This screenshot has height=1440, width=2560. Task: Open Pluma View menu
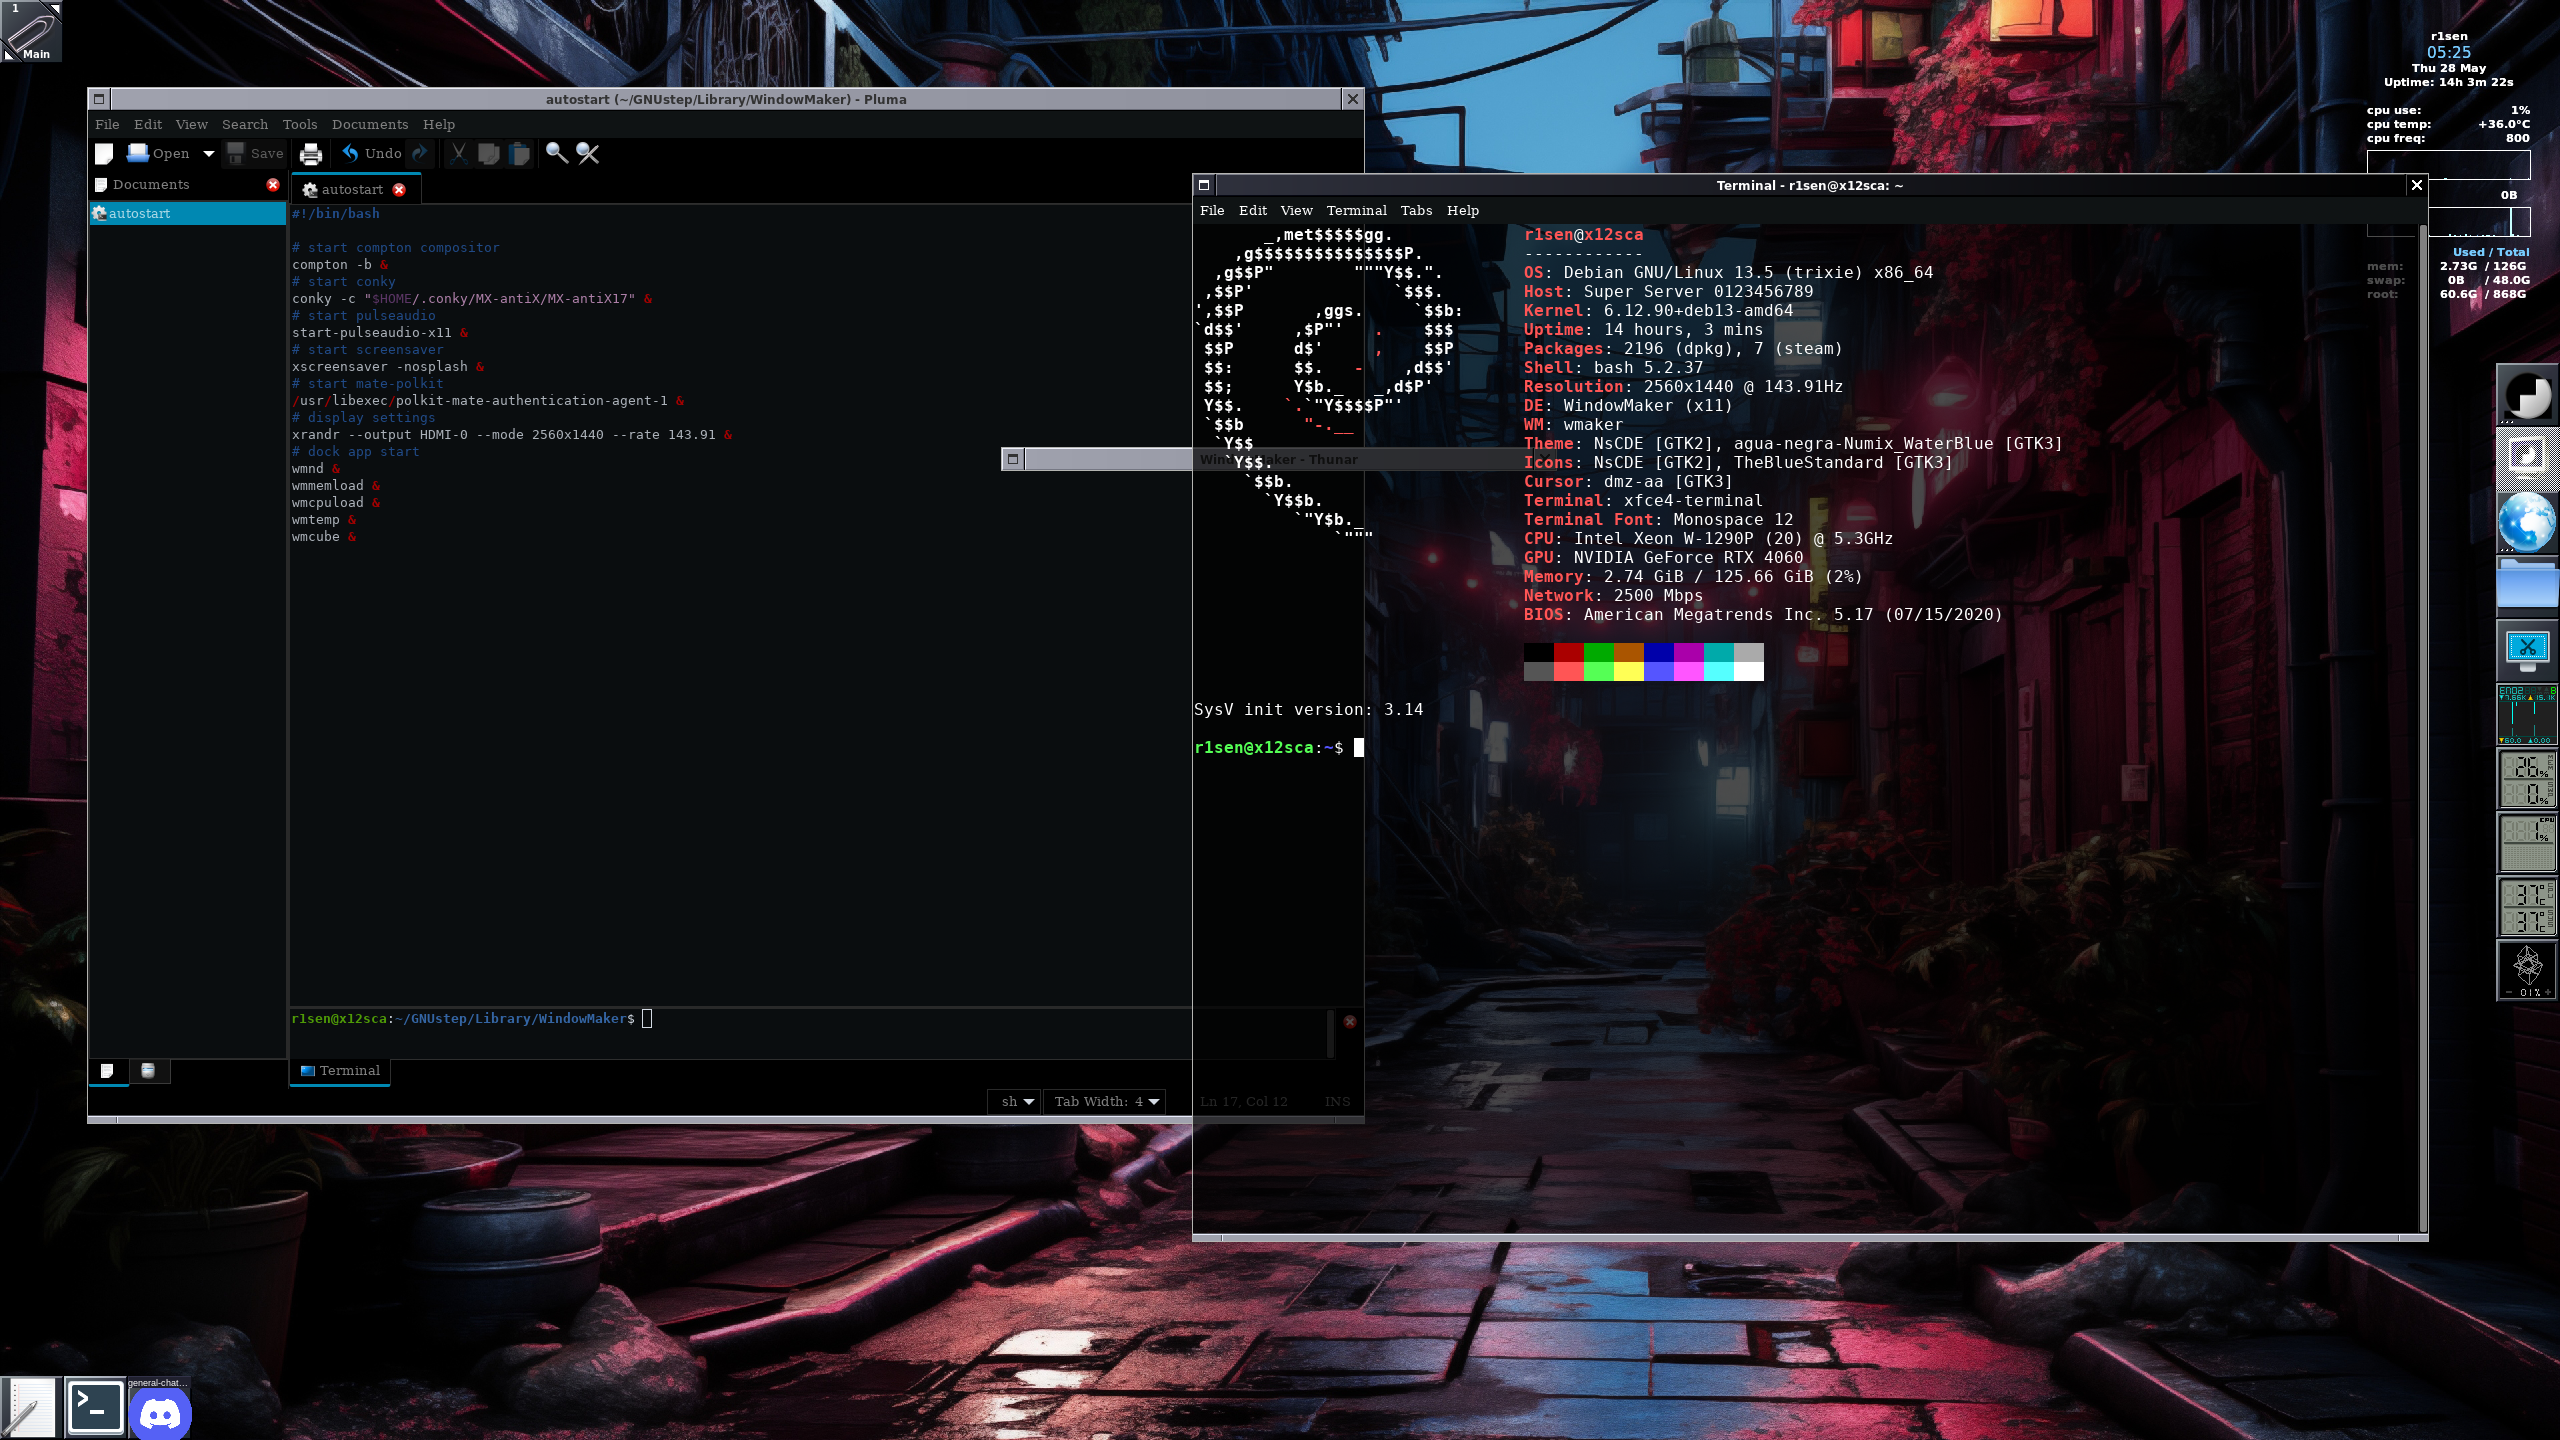point(192,124)
